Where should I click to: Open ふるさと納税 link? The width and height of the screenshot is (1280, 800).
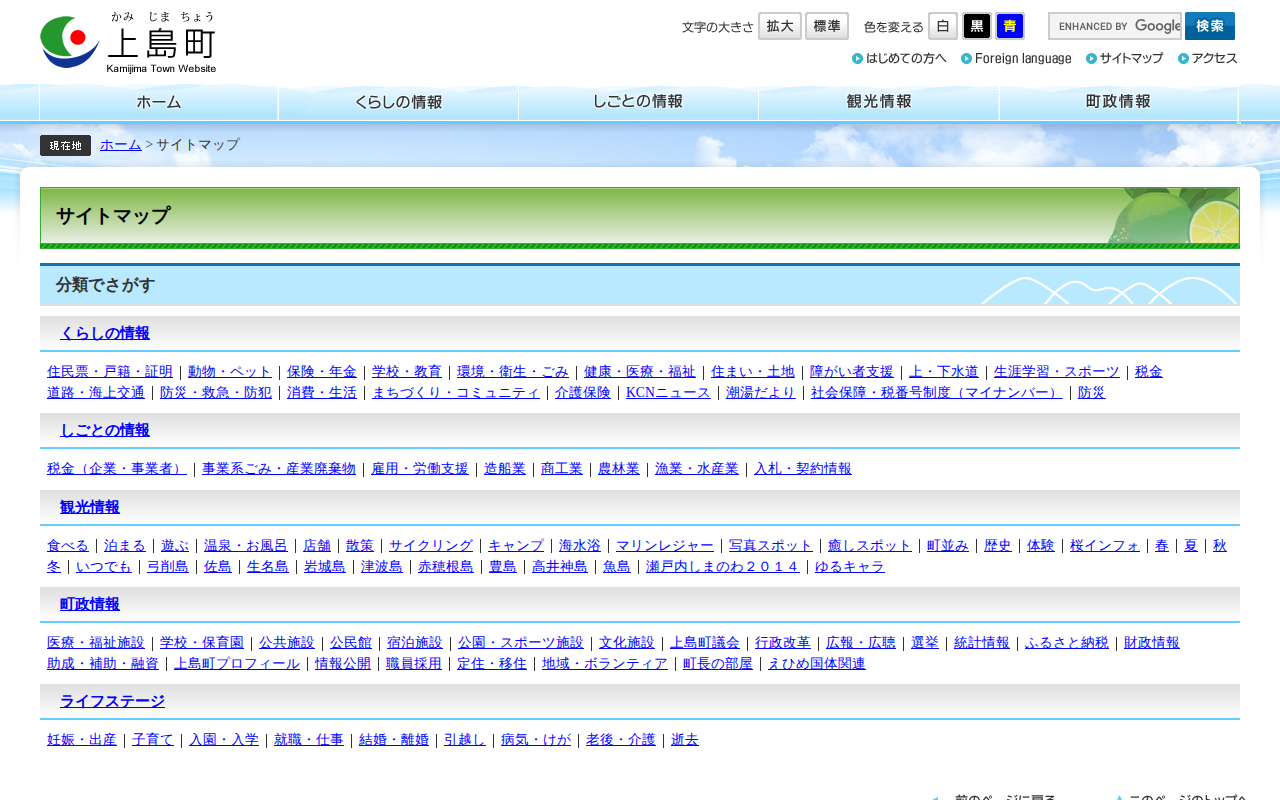pyautogui.click(x=1067, y=643)
